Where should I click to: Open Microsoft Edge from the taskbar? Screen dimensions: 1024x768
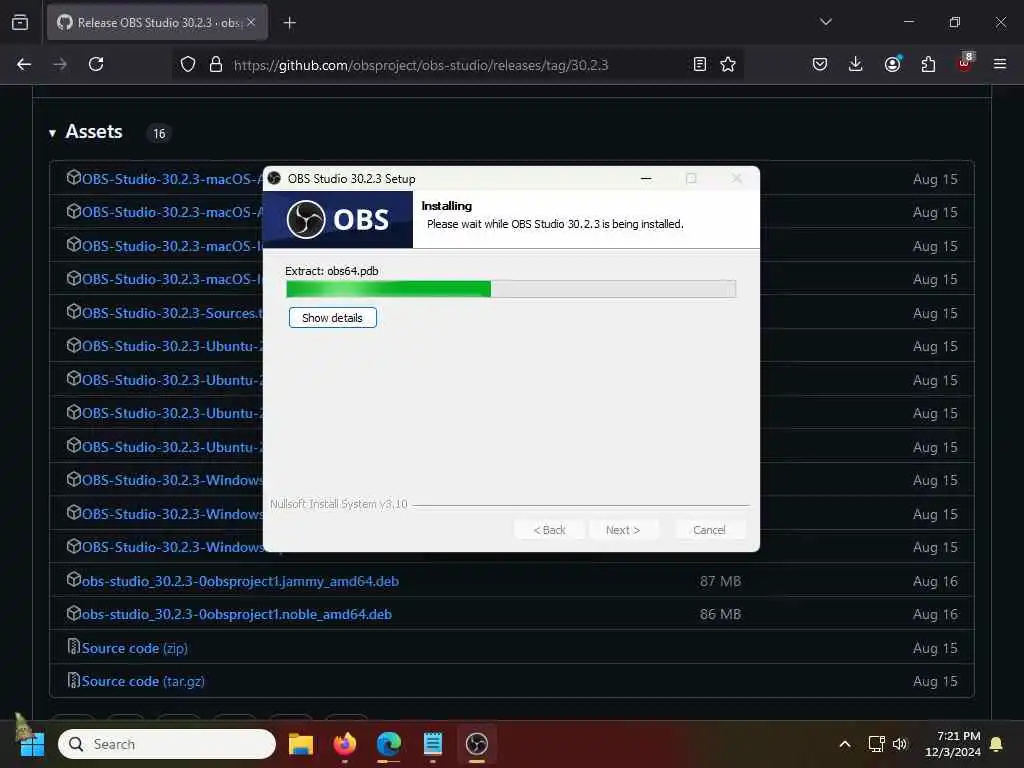click(389, 744)
